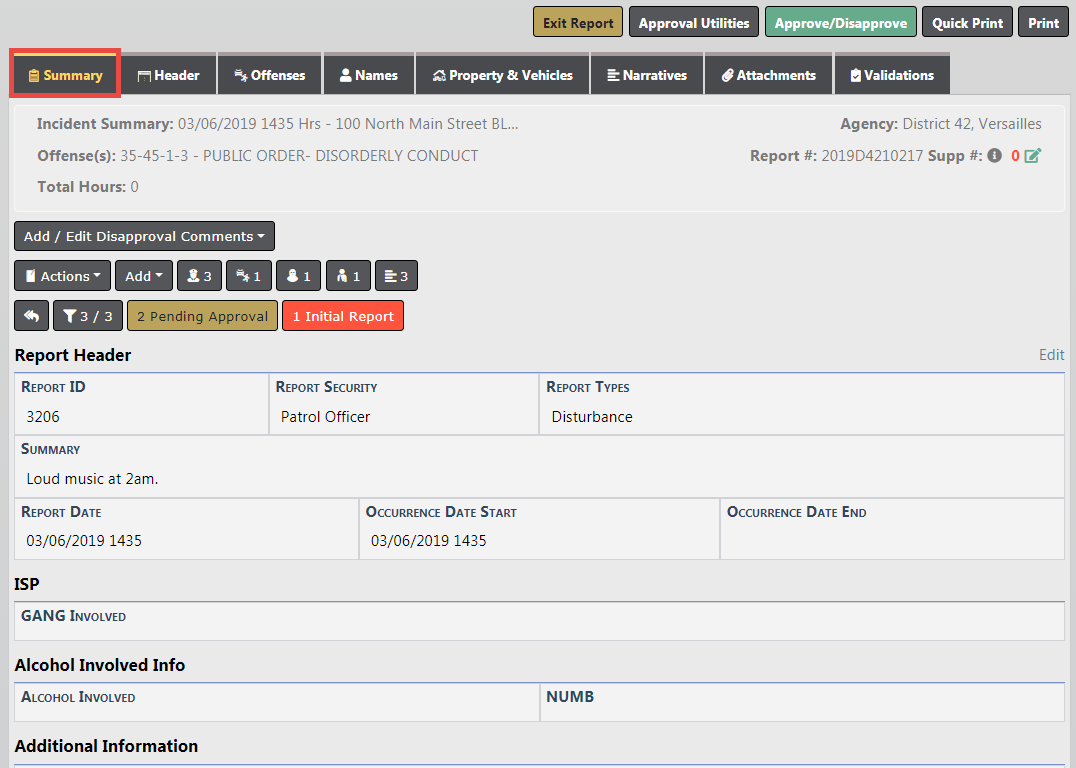Click the green edit supplement icon

pyautogui.click(x=1033, y=156)
